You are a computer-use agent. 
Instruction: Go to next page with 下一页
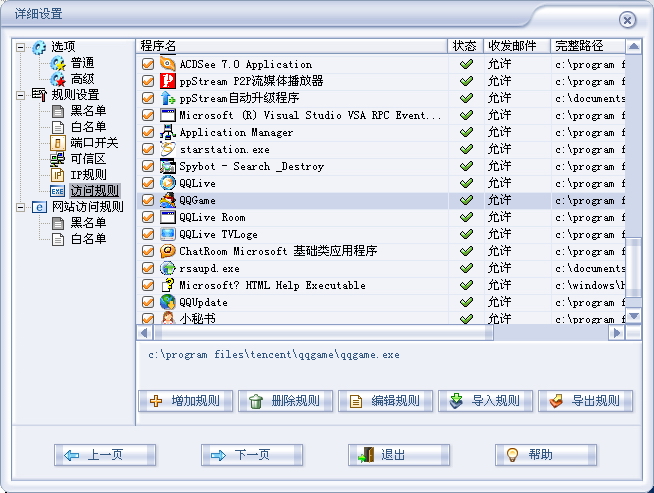click(252, 455)
